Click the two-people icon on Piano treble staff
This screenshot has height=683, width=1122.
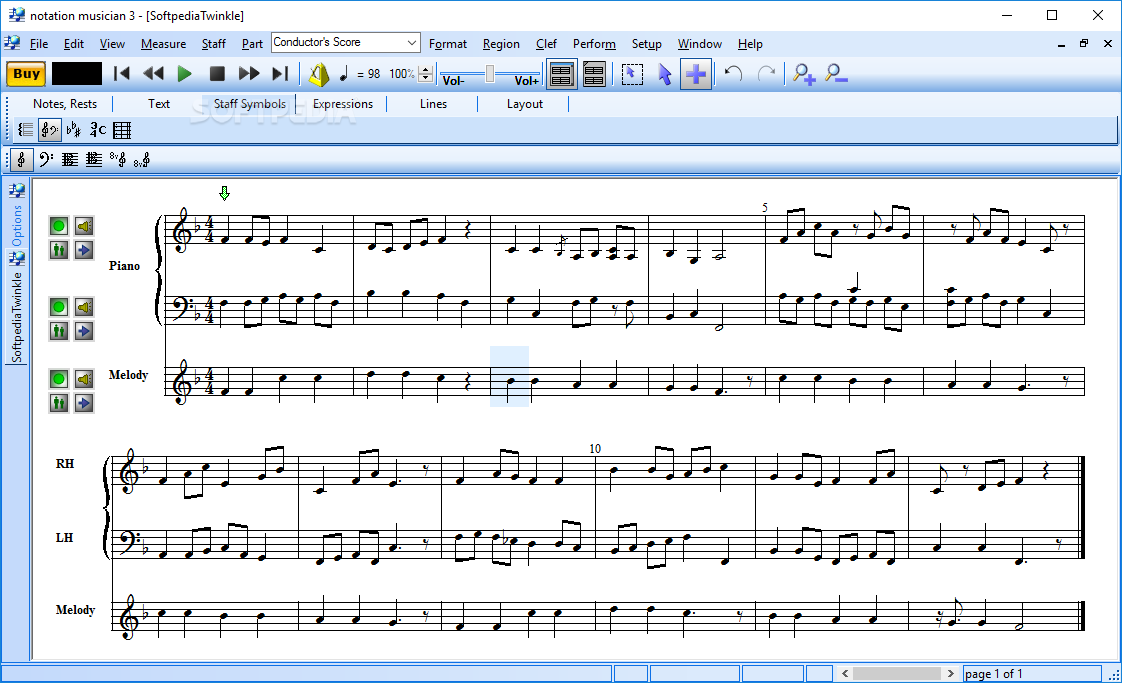pos(59,250)
